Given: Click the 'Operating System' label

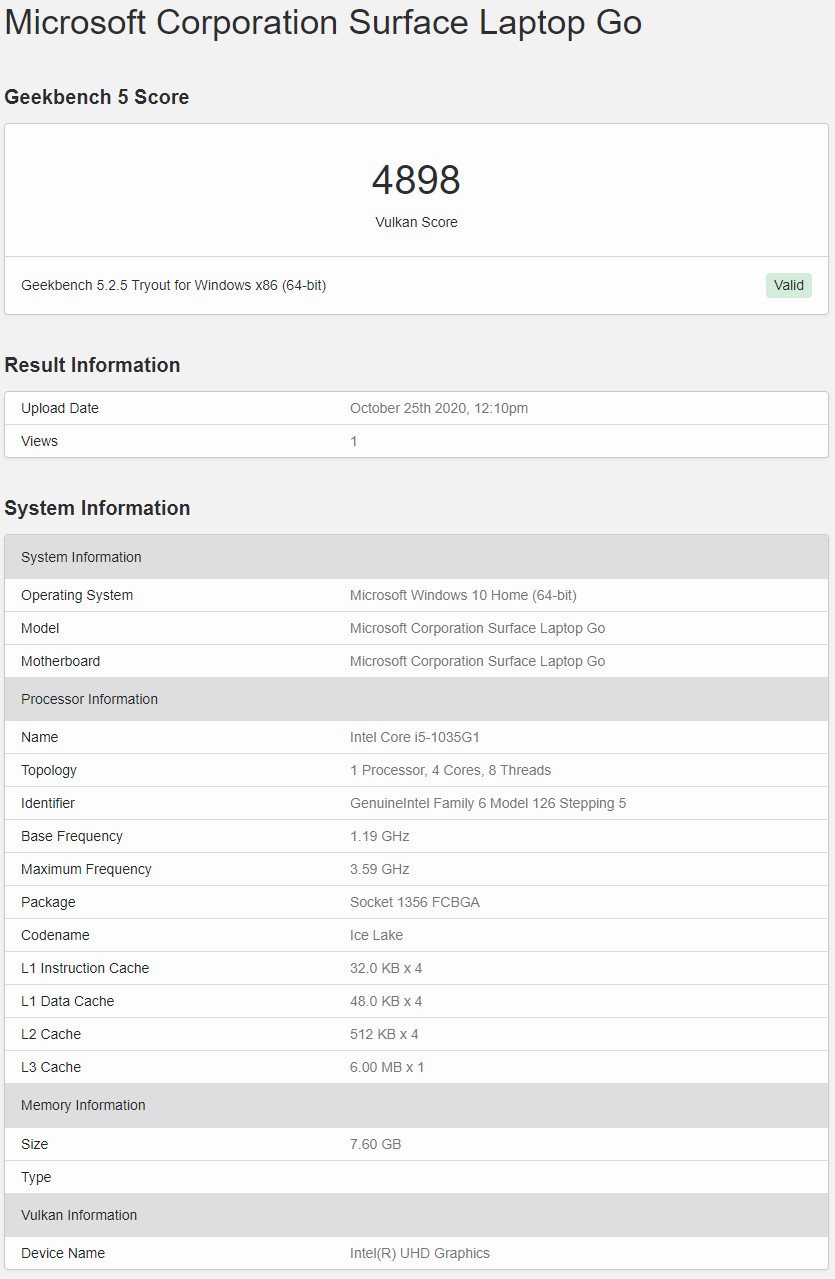Looking at the screenshot, I should [x=77, y=595].
